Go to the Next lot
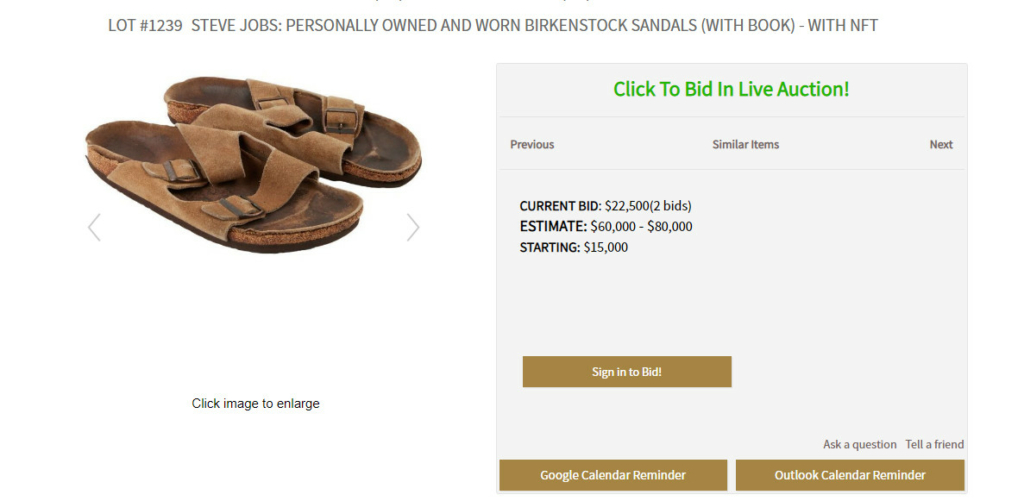The height and width of the screenshot is (501, 1024). pos(941,144)
